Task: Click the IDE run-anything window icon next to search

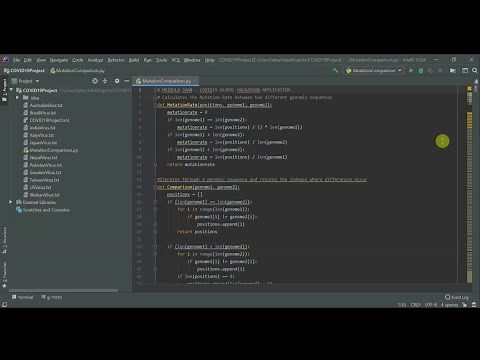Action: tap(465, 71)
